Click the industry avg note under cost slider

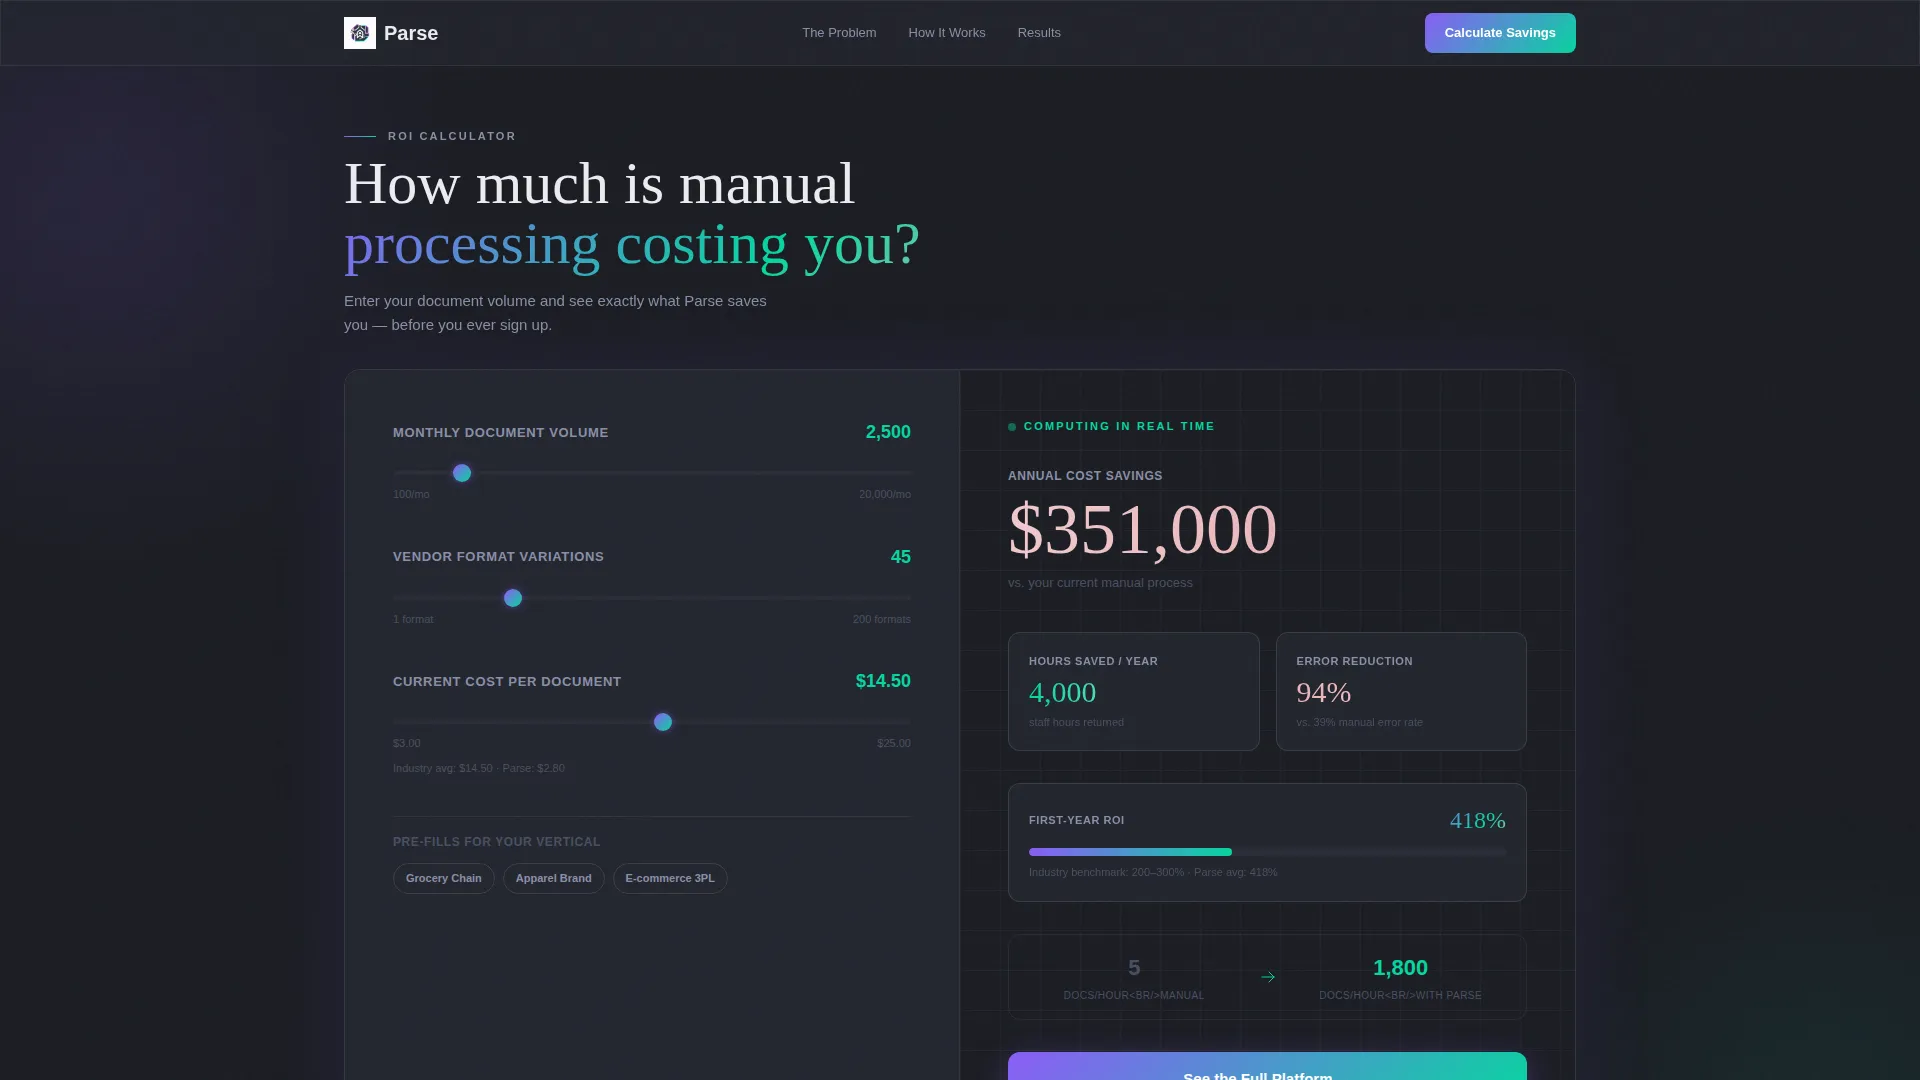pos(479,768)
